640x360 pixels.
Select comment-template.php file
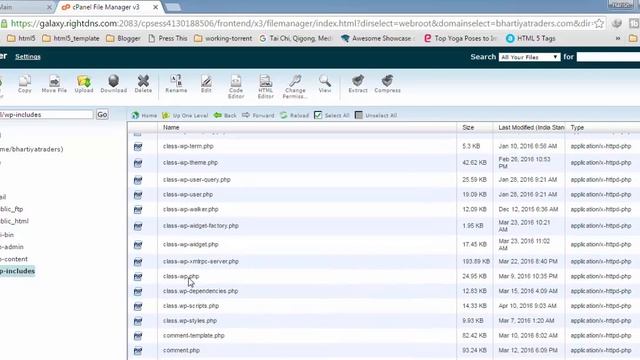pos(194,336)
